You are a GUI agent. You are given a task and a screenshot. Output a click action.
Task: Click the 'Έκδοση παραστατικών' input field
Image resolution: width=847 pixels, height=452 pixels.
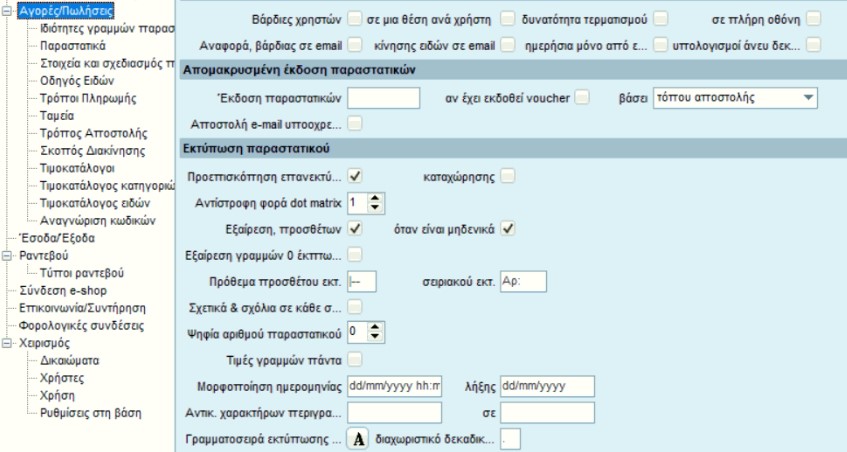point(384,98)
